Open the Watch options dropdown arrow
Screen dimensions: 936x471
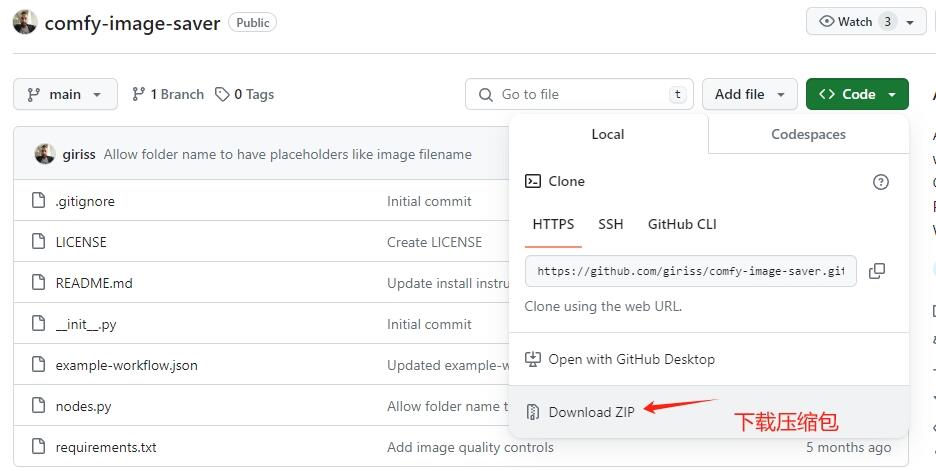point(910,22)
